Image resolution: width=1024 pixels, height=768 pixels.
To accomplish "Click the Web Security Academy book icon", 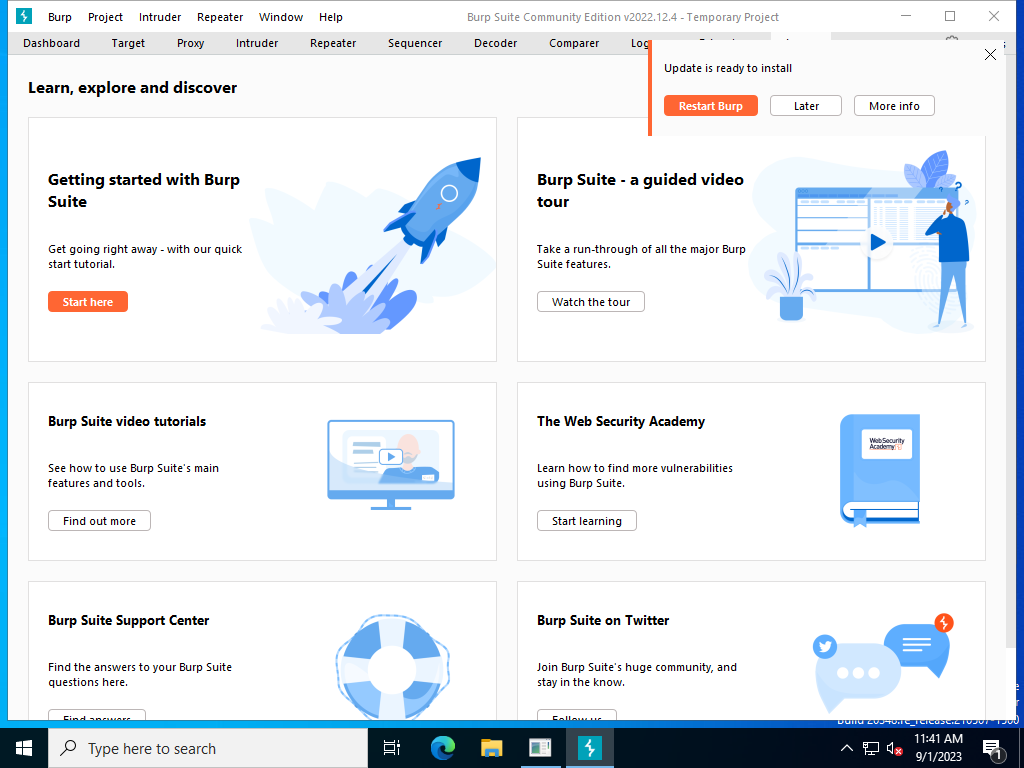I will (880, 470).
